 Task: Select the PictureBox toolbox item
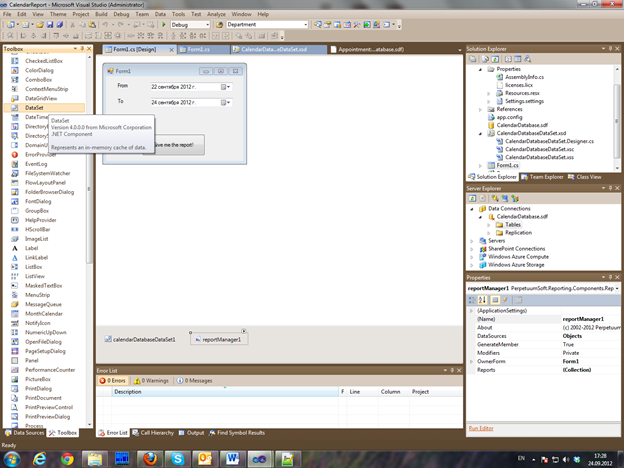[x=38, y=379]
